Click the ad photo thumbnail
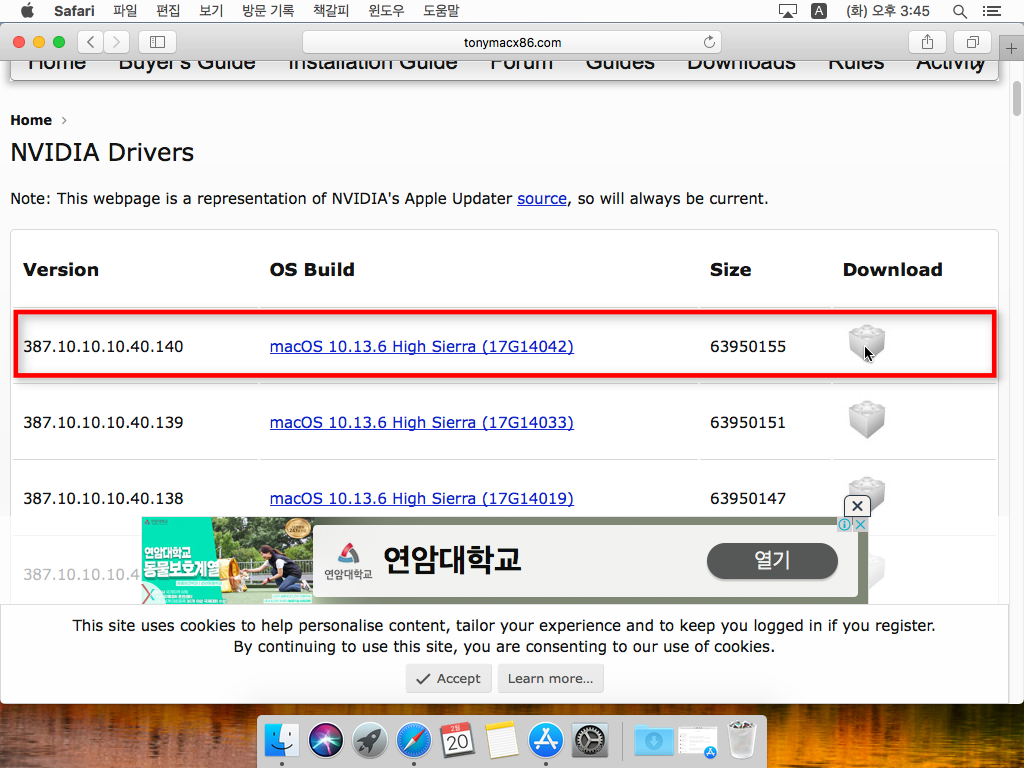The image size is (1024, 768). pyautogui.click(x=227, y=560)
